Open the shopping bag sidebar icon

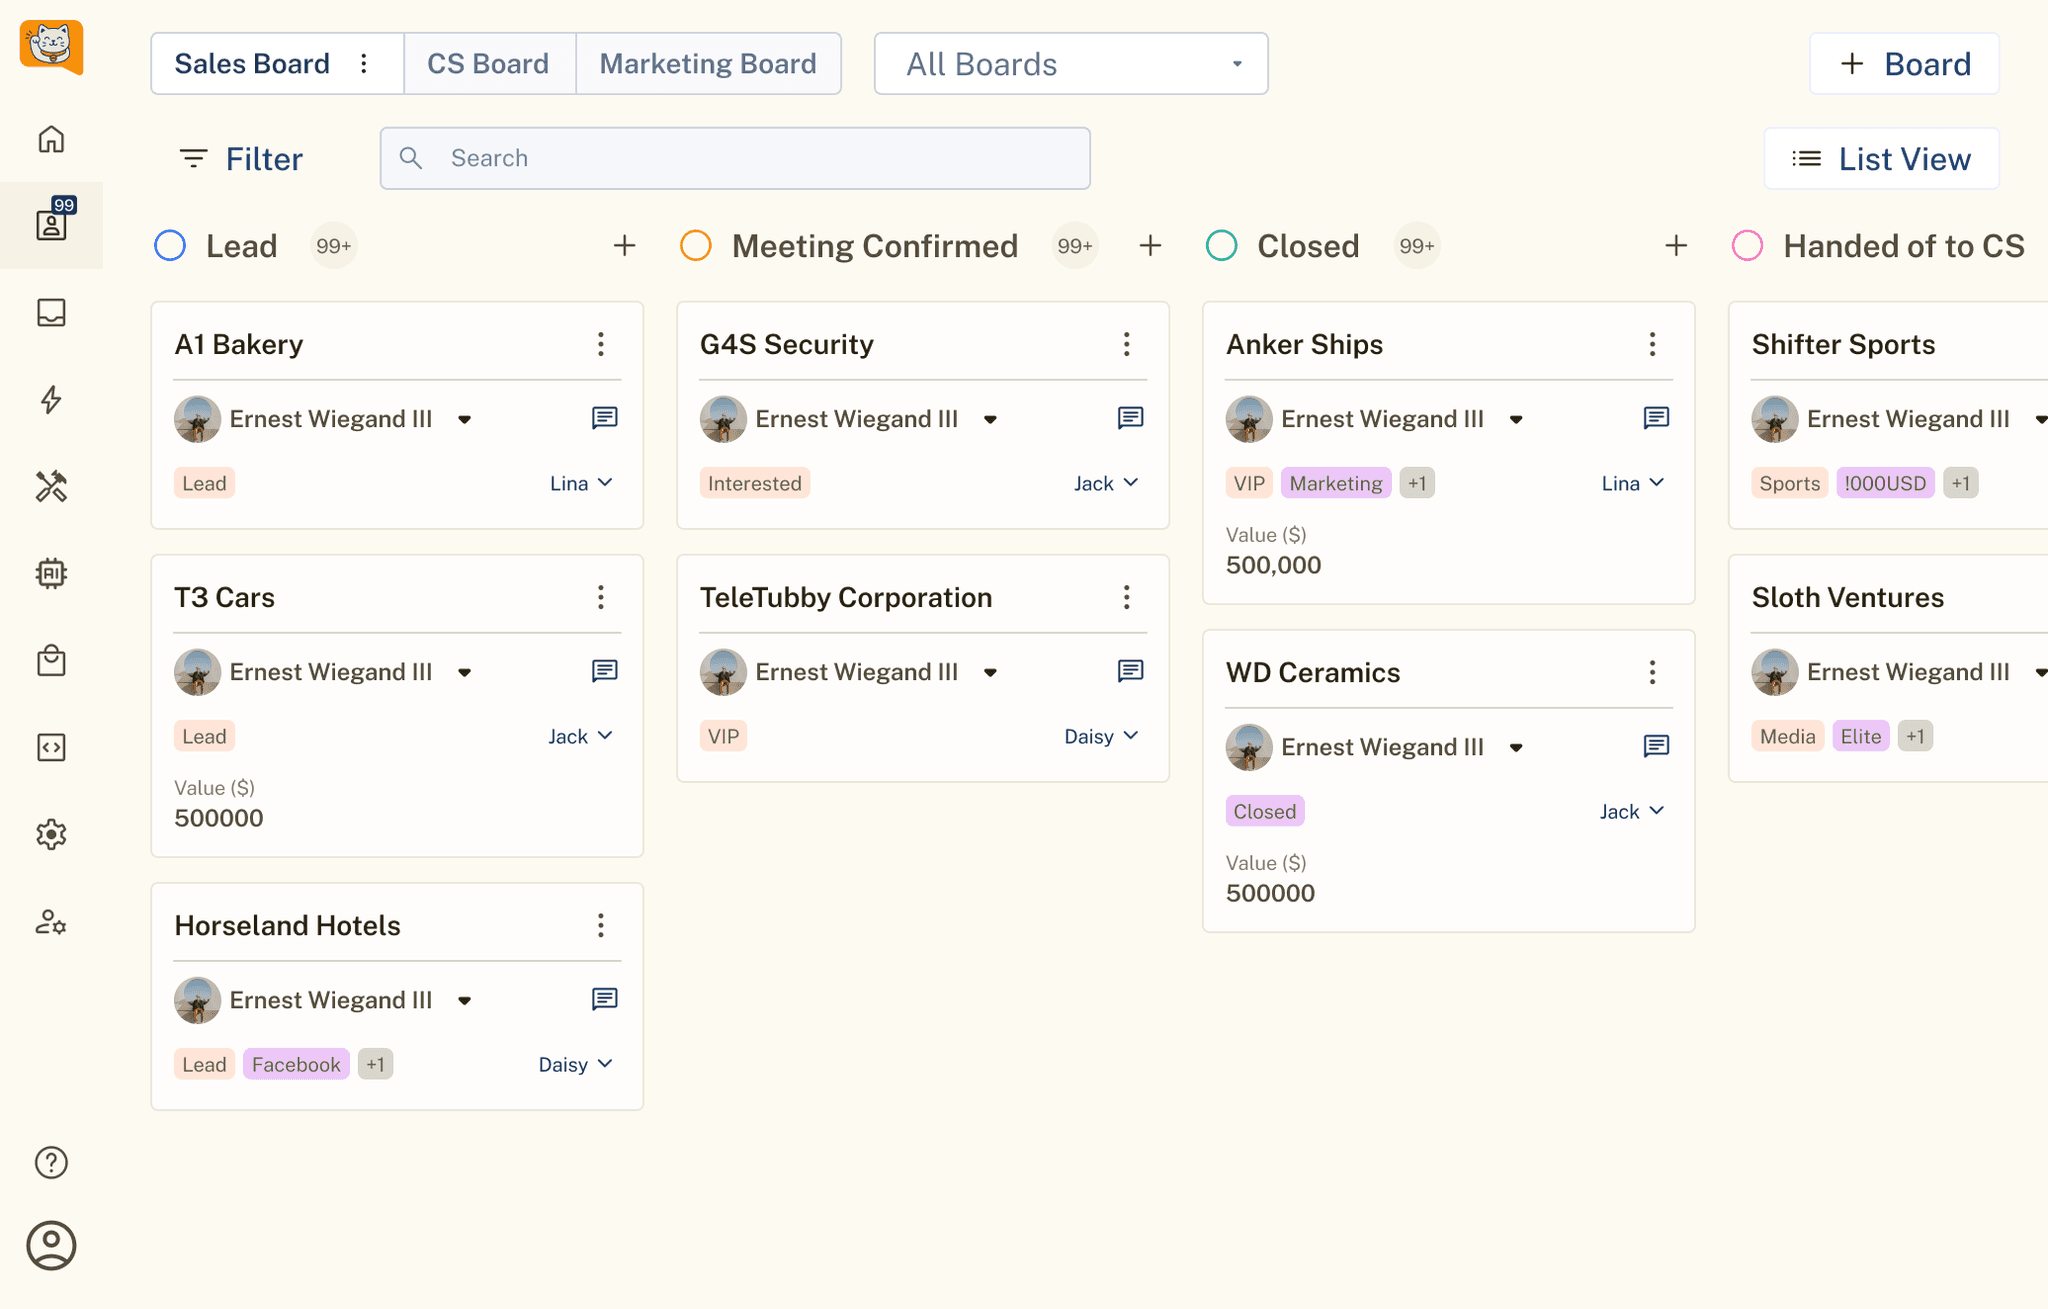pyautogui.click(x=51, y=660)
